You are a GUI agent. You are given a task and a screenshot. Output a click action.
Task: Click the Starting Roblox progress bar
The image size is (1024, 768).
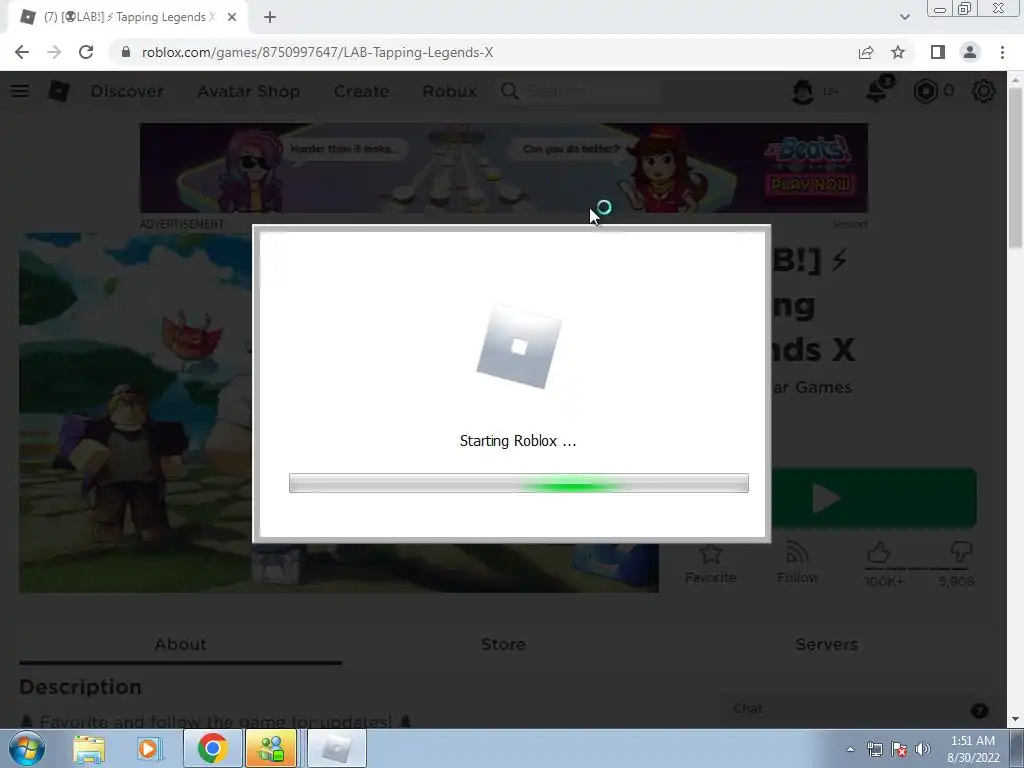pyautogui.click(x=519, y=483)
